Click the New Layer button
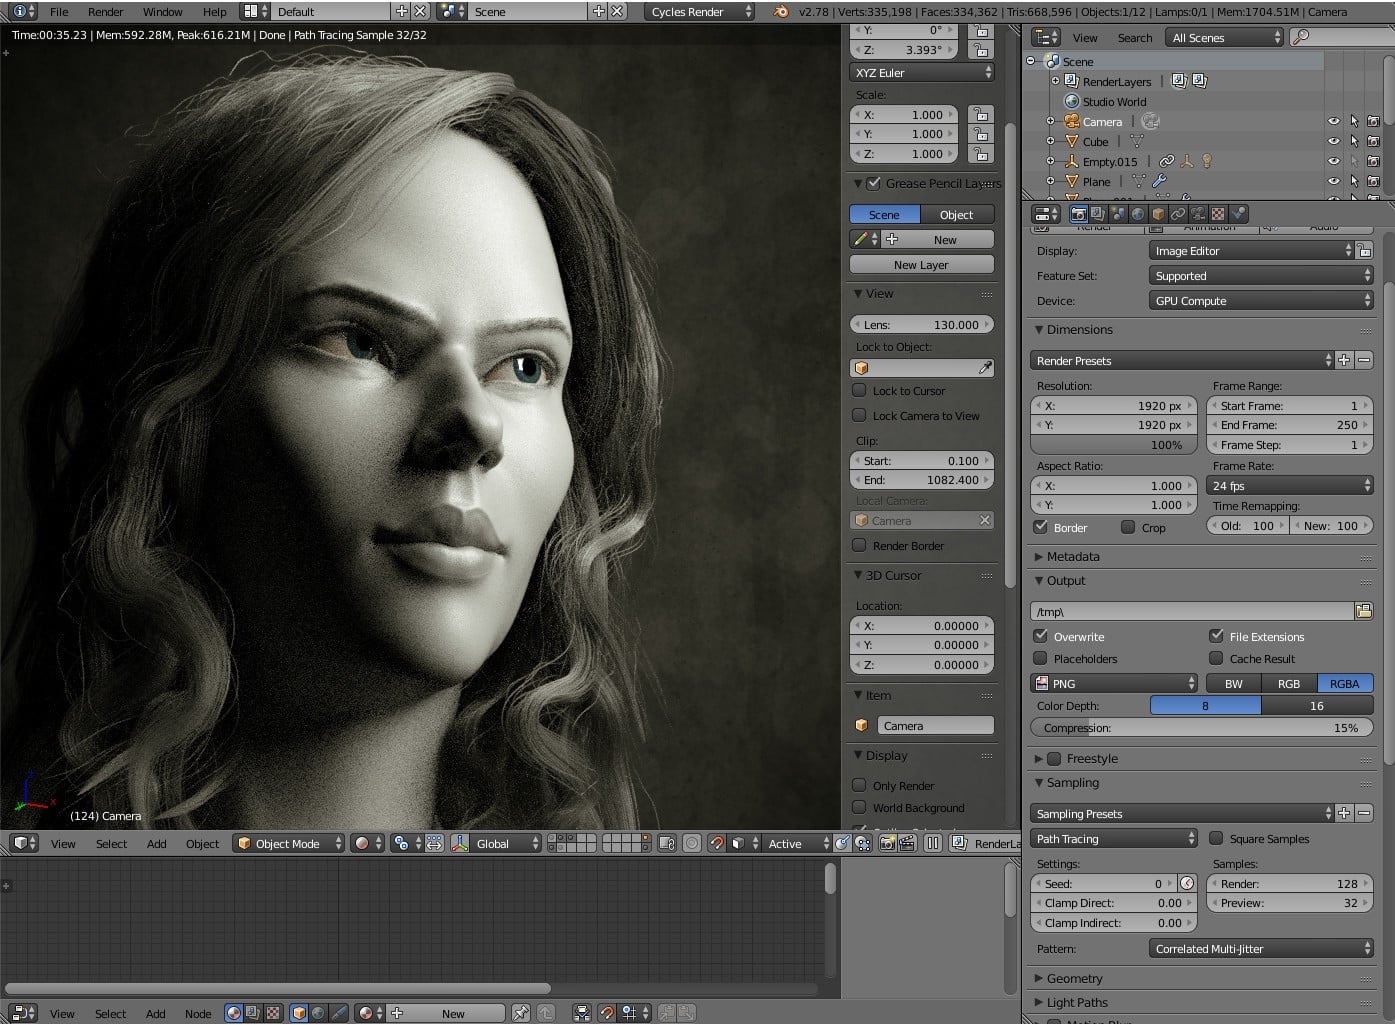1395x1025 pixels. [x=921, y=265]
